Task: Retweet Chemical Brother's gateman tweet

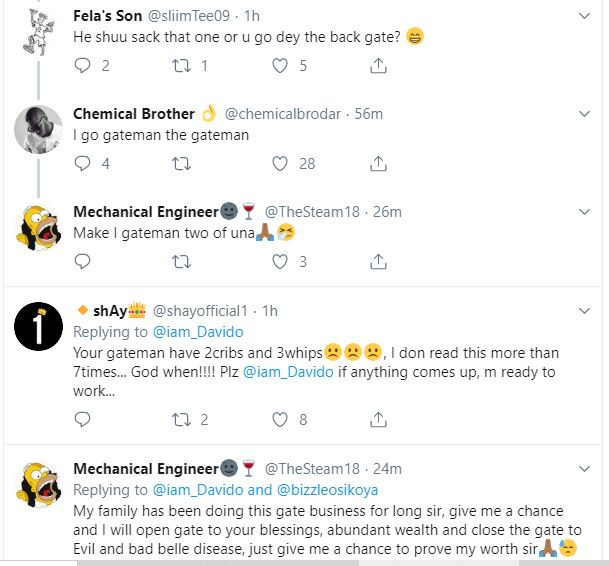Action: coord(181,164)
